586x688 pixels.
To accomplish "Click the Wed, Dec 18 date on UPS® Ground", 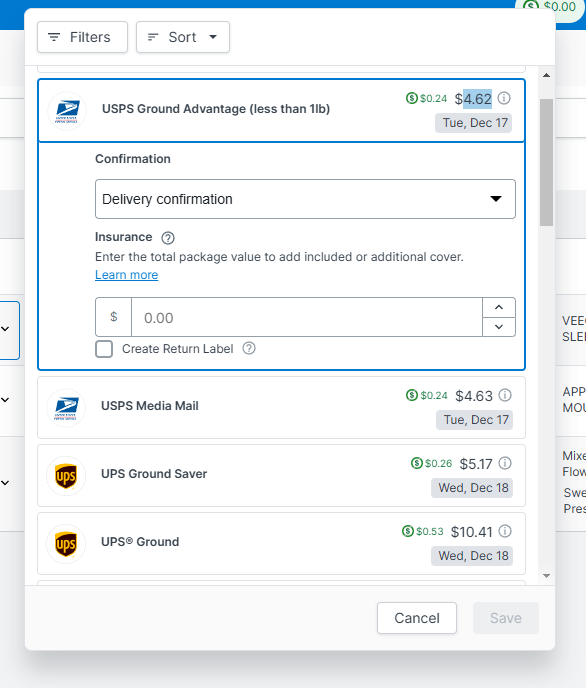I will (472, 556).
